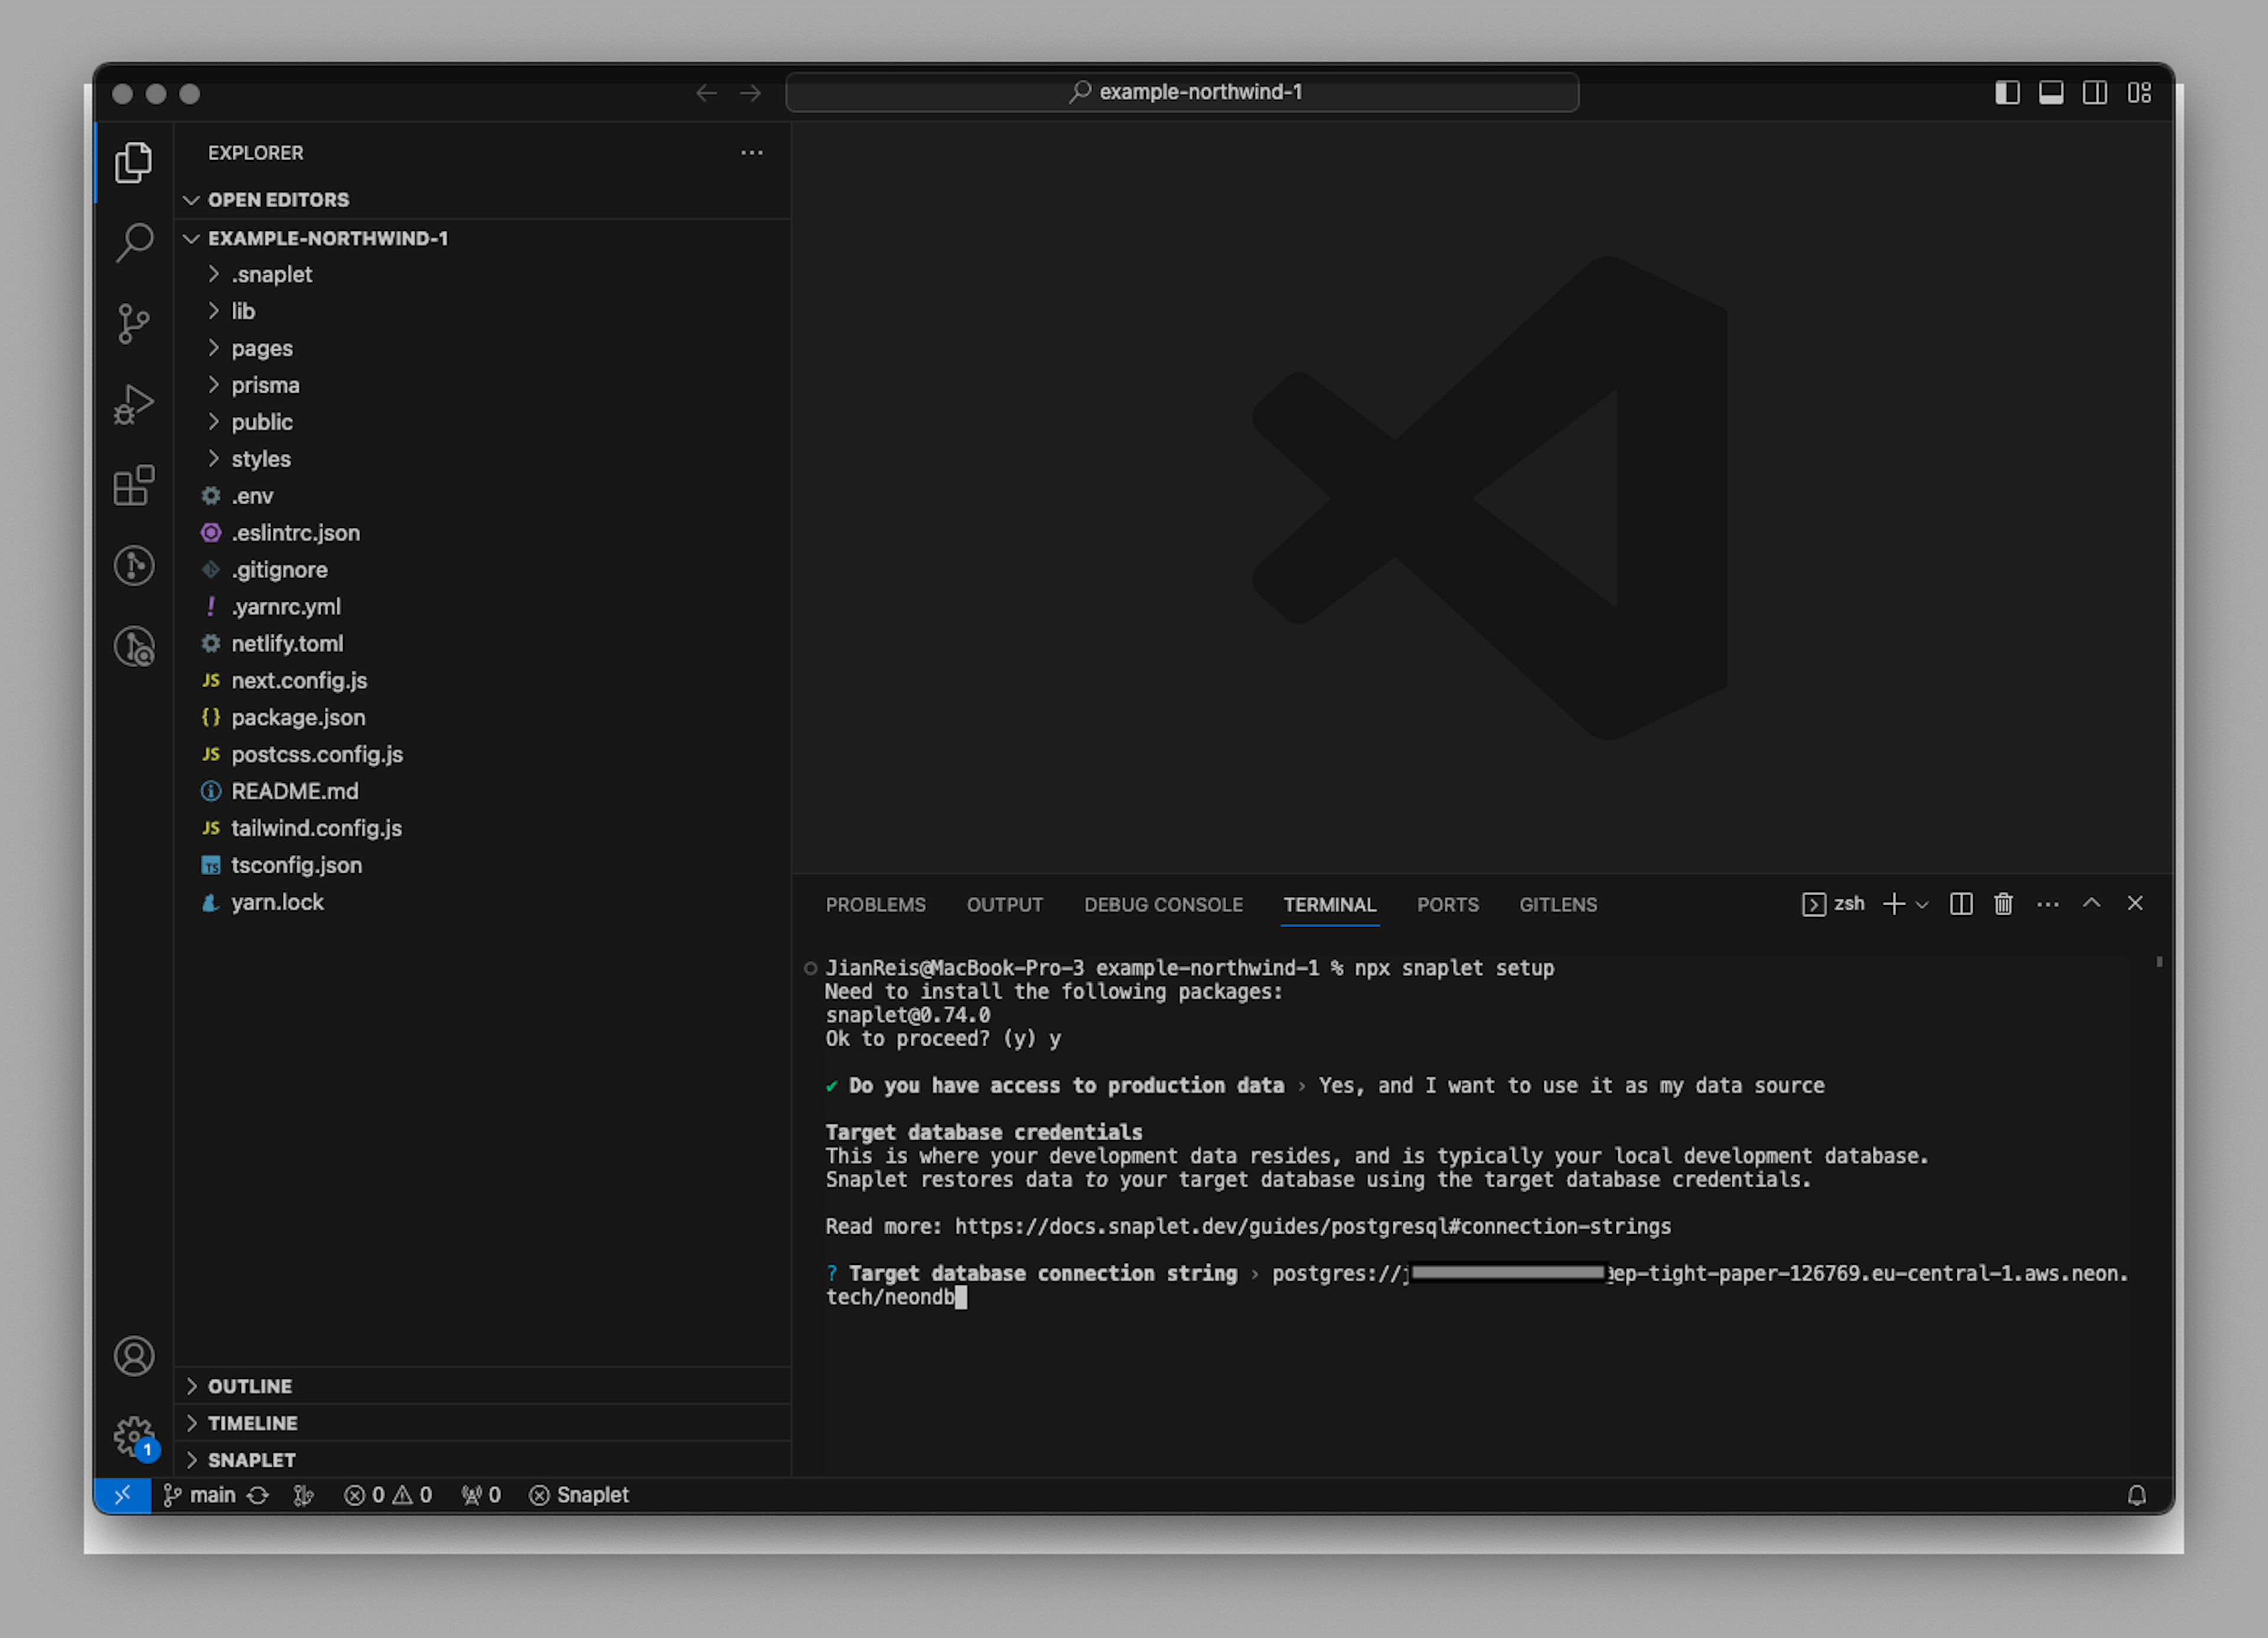Switch to the Problems tab
Viewport: 2268px width, 1638px height.
pyautogui.click(x=875, y=905)
